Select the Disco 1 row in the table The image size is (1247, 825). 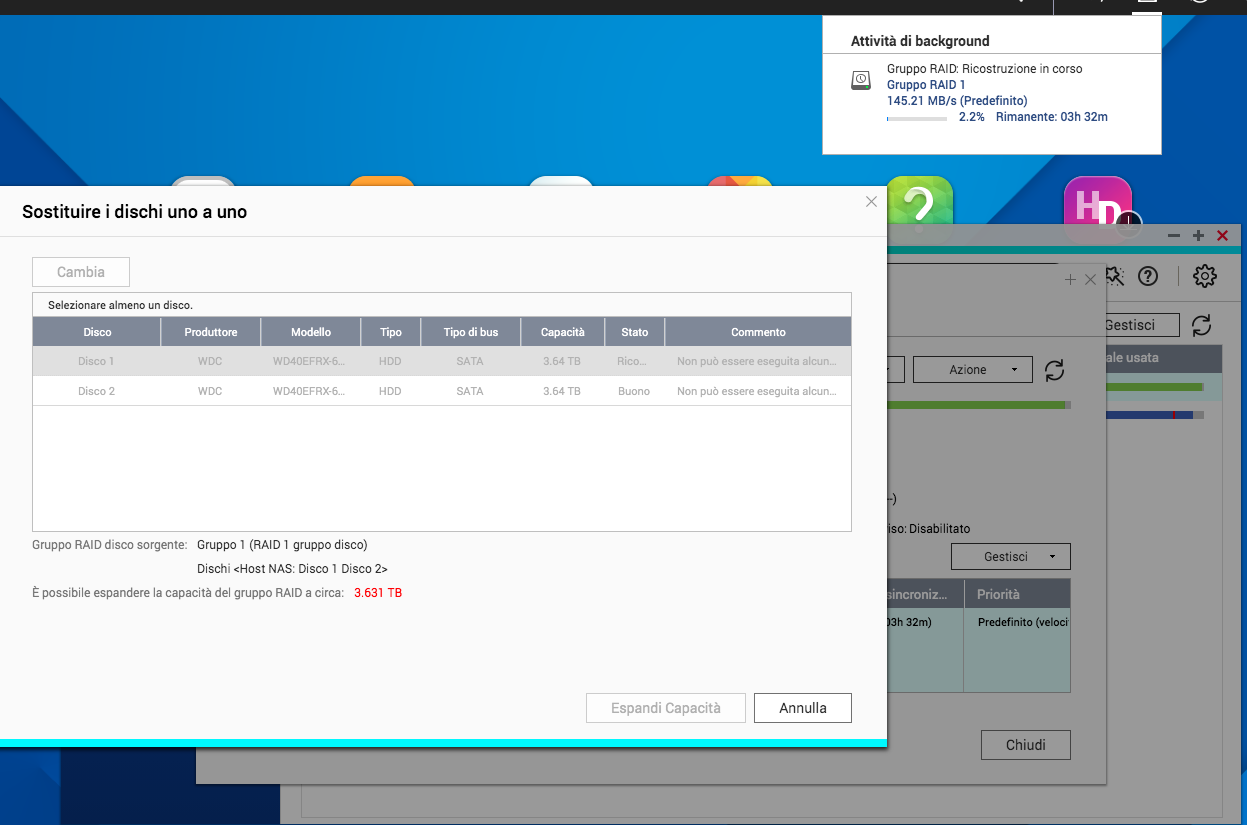click(x=441, y=361)
